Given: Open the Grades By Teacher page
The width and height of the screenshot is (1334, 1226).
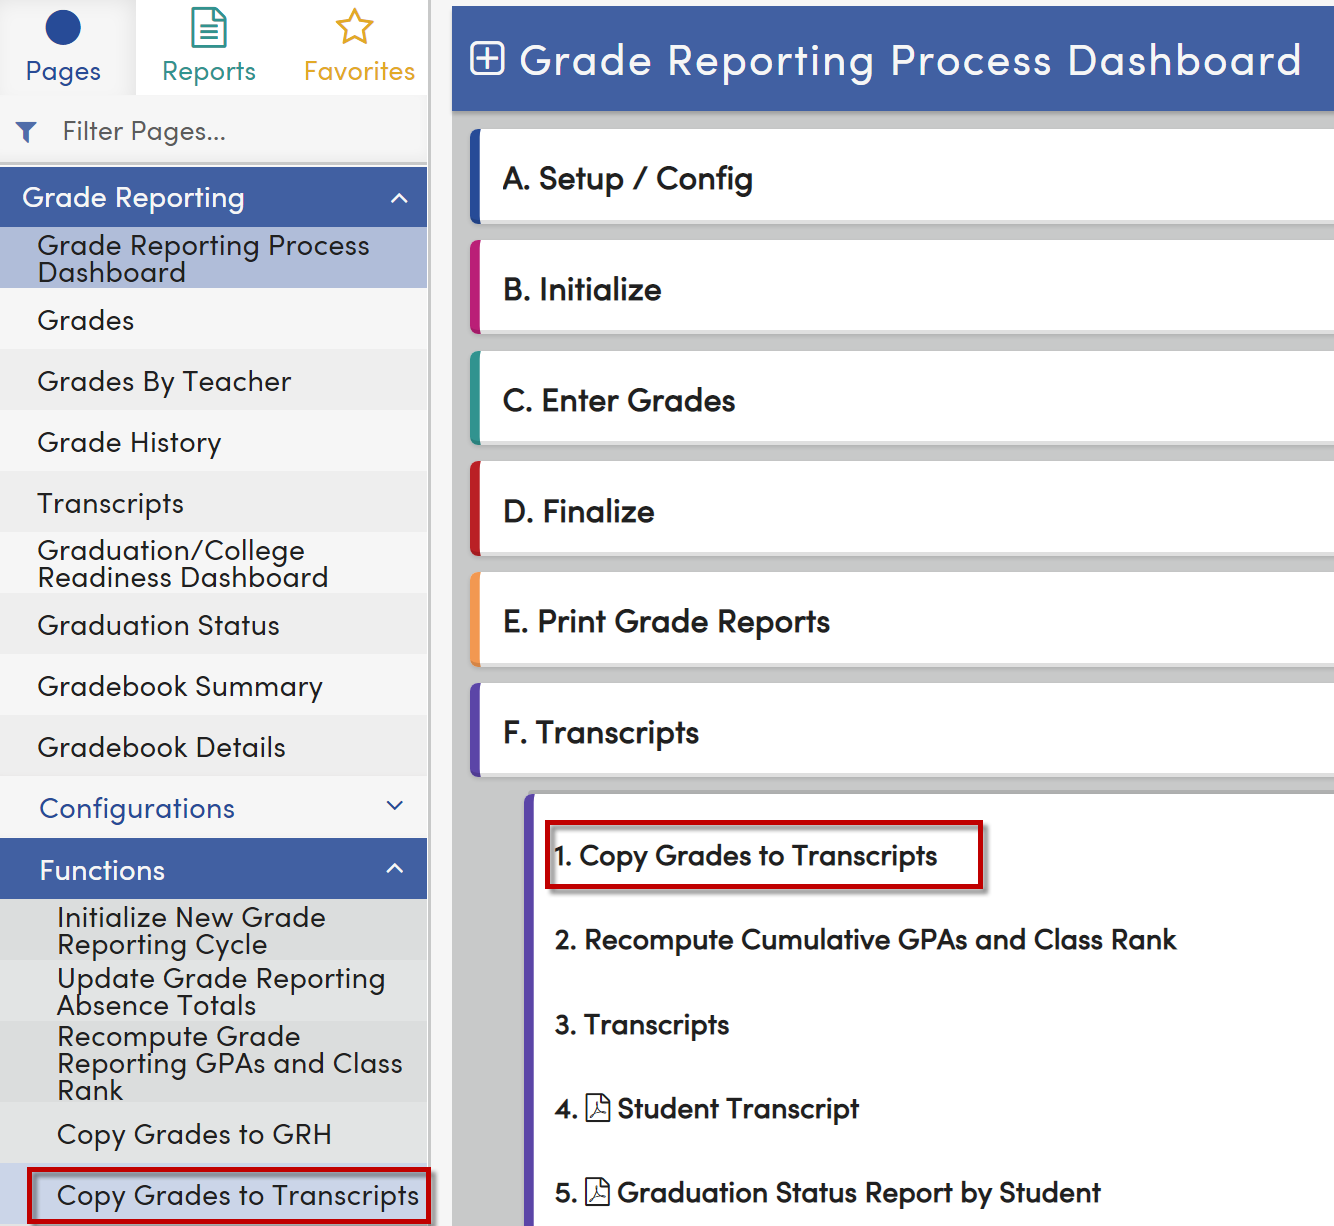Looking at the screenshot, I should point(164,381).
